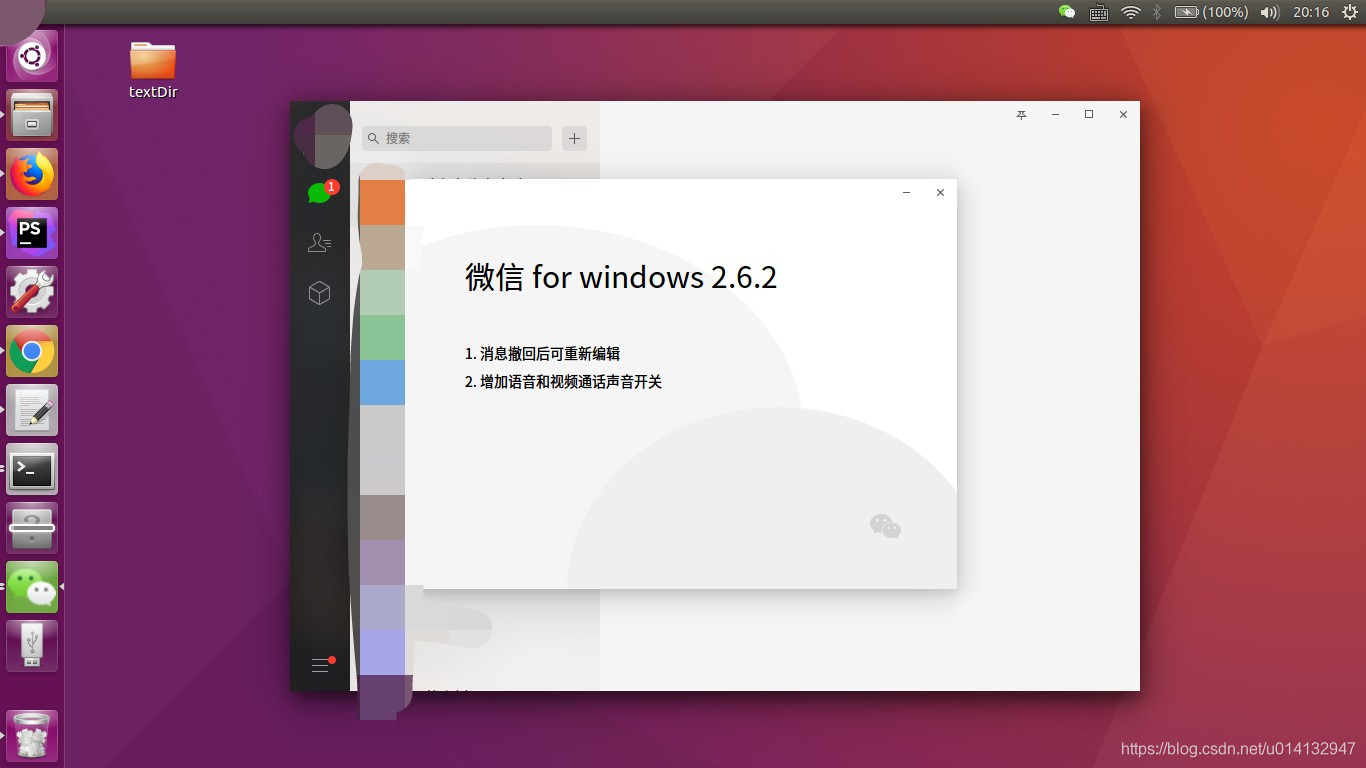Launch Files manager from the launcher
Screen dimensions: 1366x768
point(32,115)
